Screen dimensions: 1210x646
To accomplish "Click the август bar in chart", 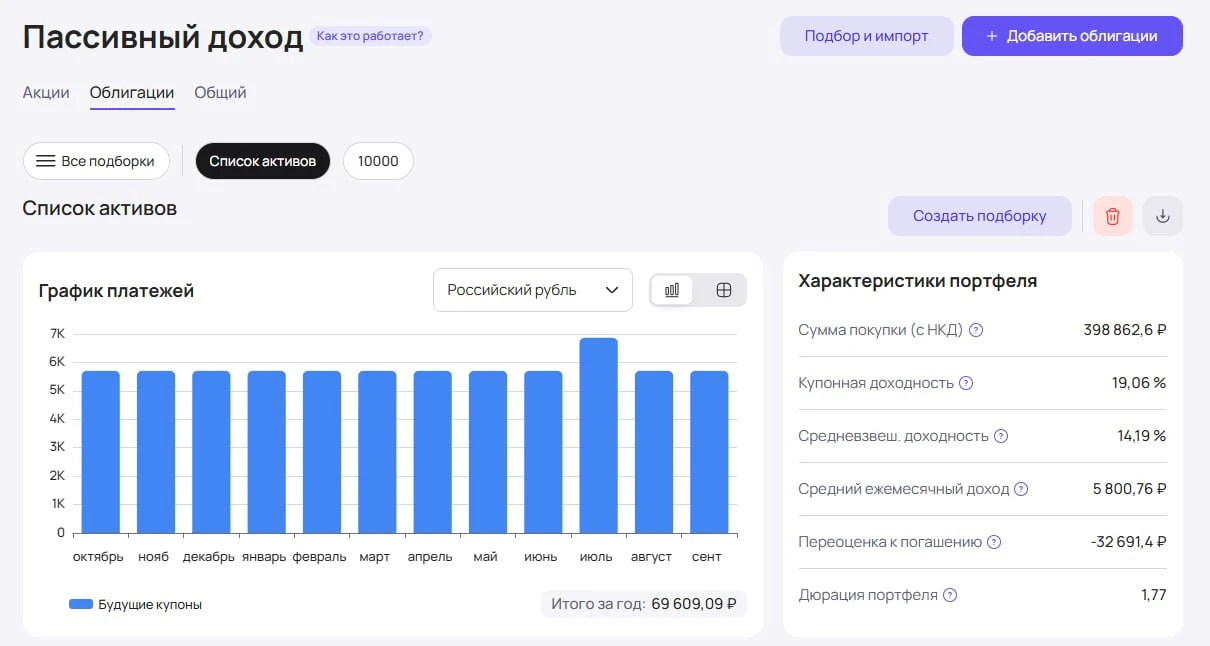I will (x=654, y=452).
